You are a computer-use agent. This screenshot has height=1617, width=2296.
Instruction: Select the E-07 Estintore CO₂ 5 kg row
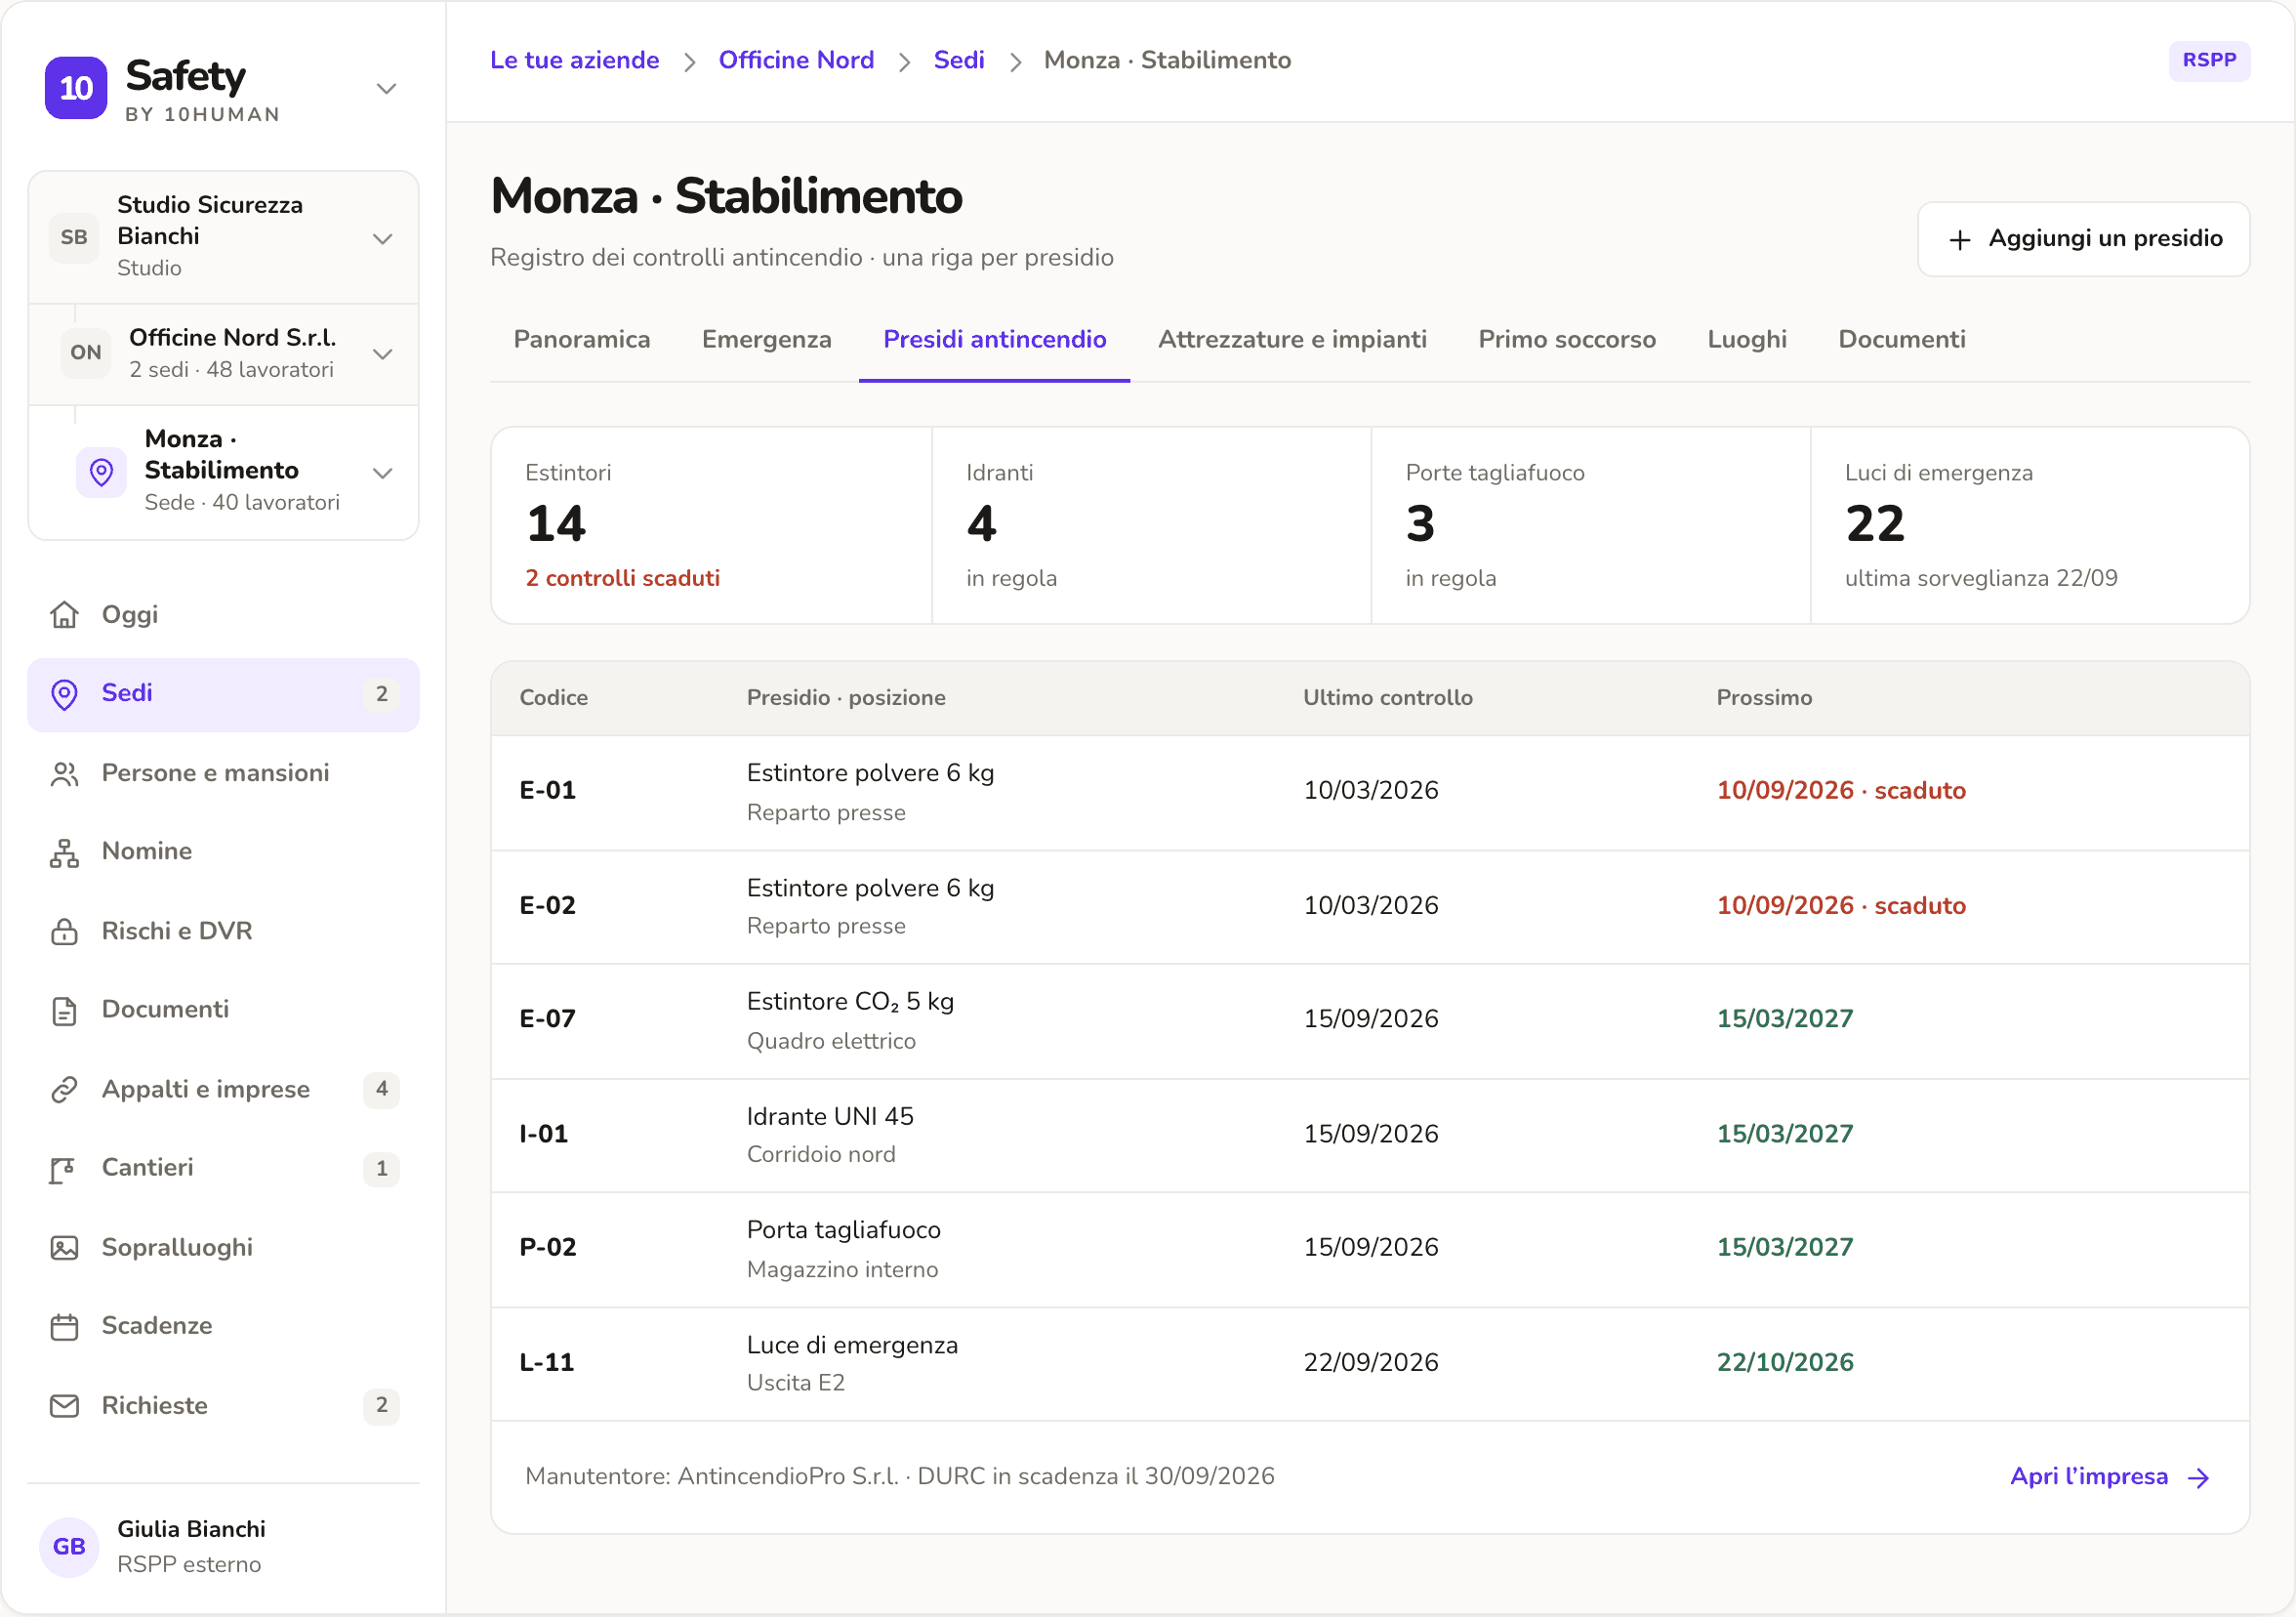click(x=1370, y=1020)
